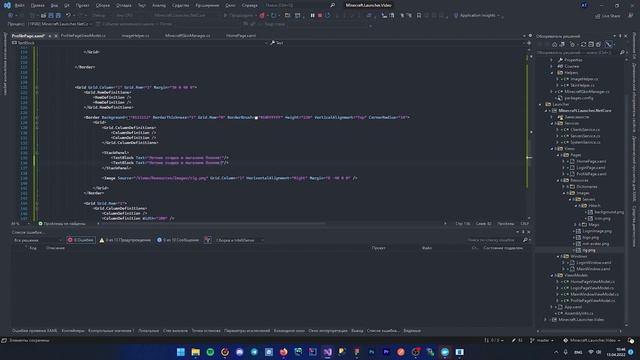Collapse the Services folder node
Screen dimensions: 640x360
552,123
